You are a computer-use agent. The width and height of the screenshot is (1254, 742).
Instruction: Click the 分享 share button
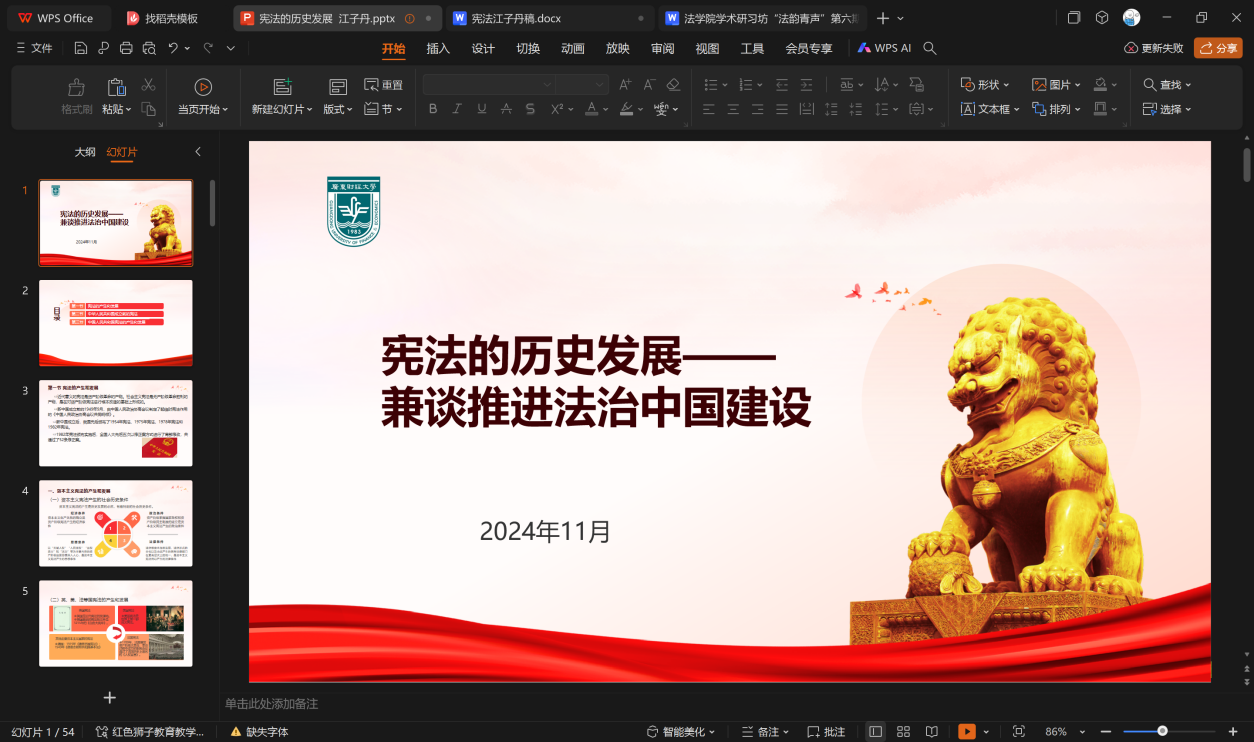(x=1218, y=48)
